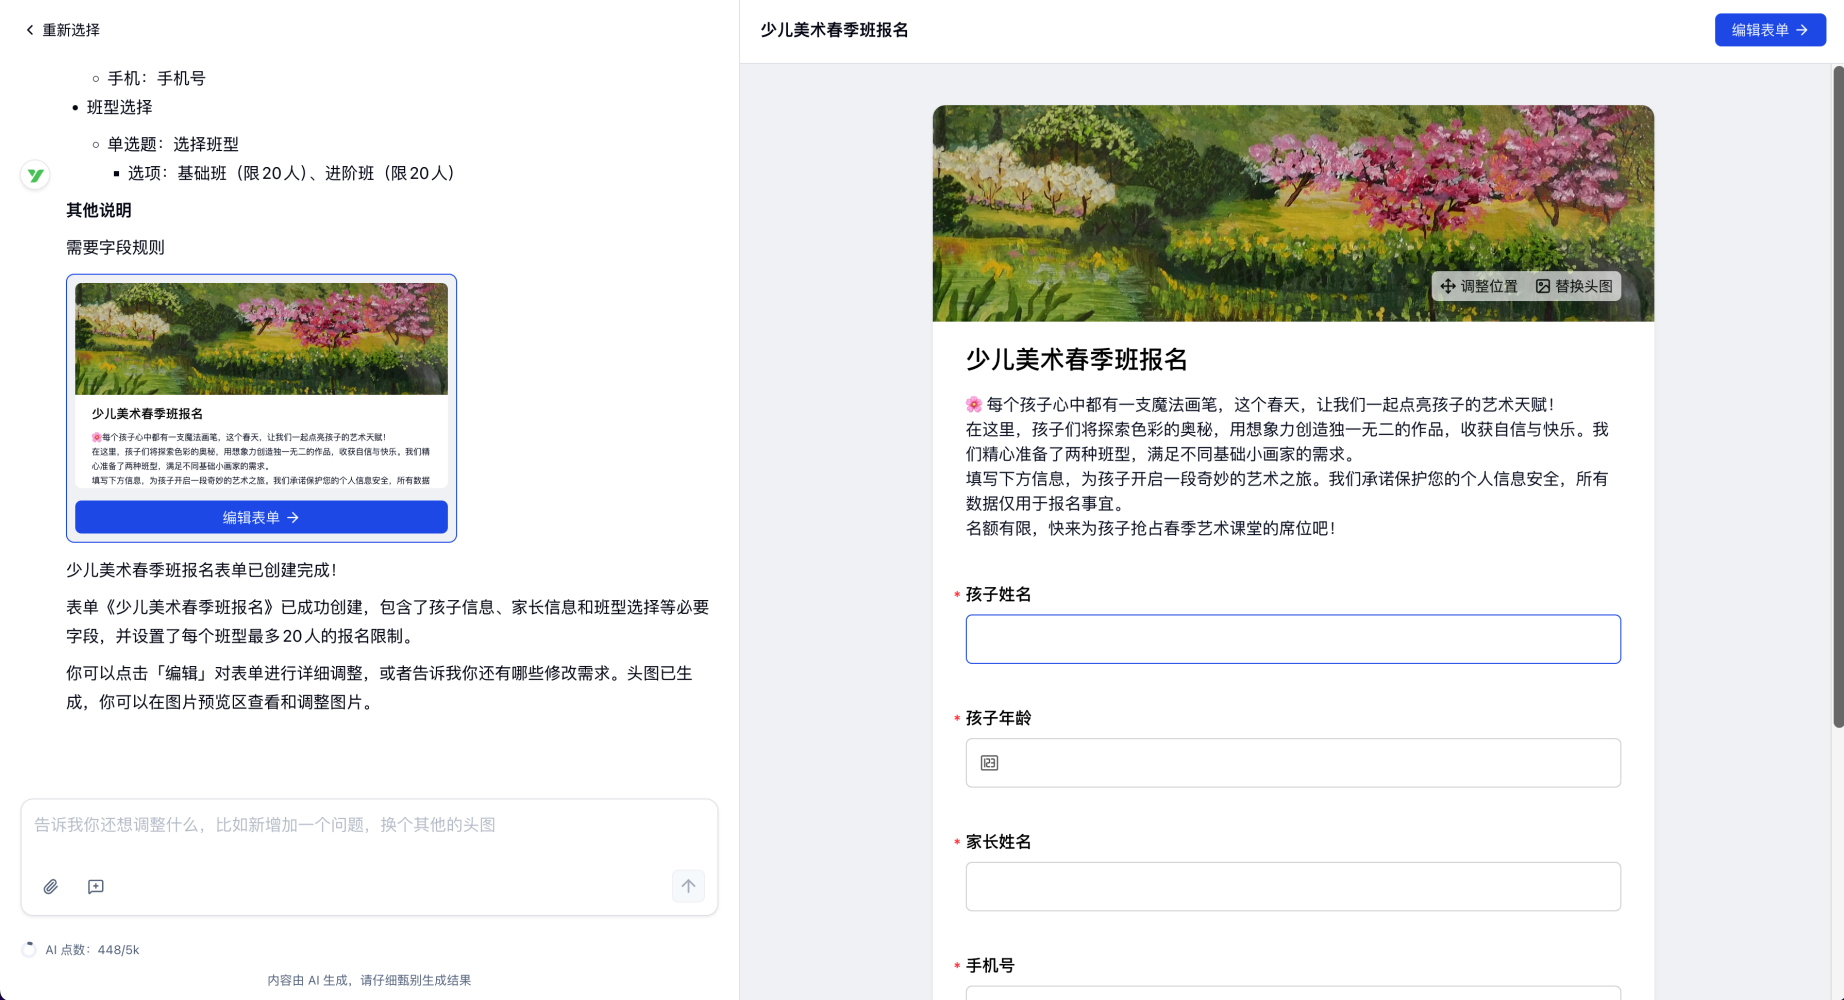Click 调整位置 on the header image
The width and height of the screenshot is (1844, 1000).
pyautogui.click(x=1479, y=286)
